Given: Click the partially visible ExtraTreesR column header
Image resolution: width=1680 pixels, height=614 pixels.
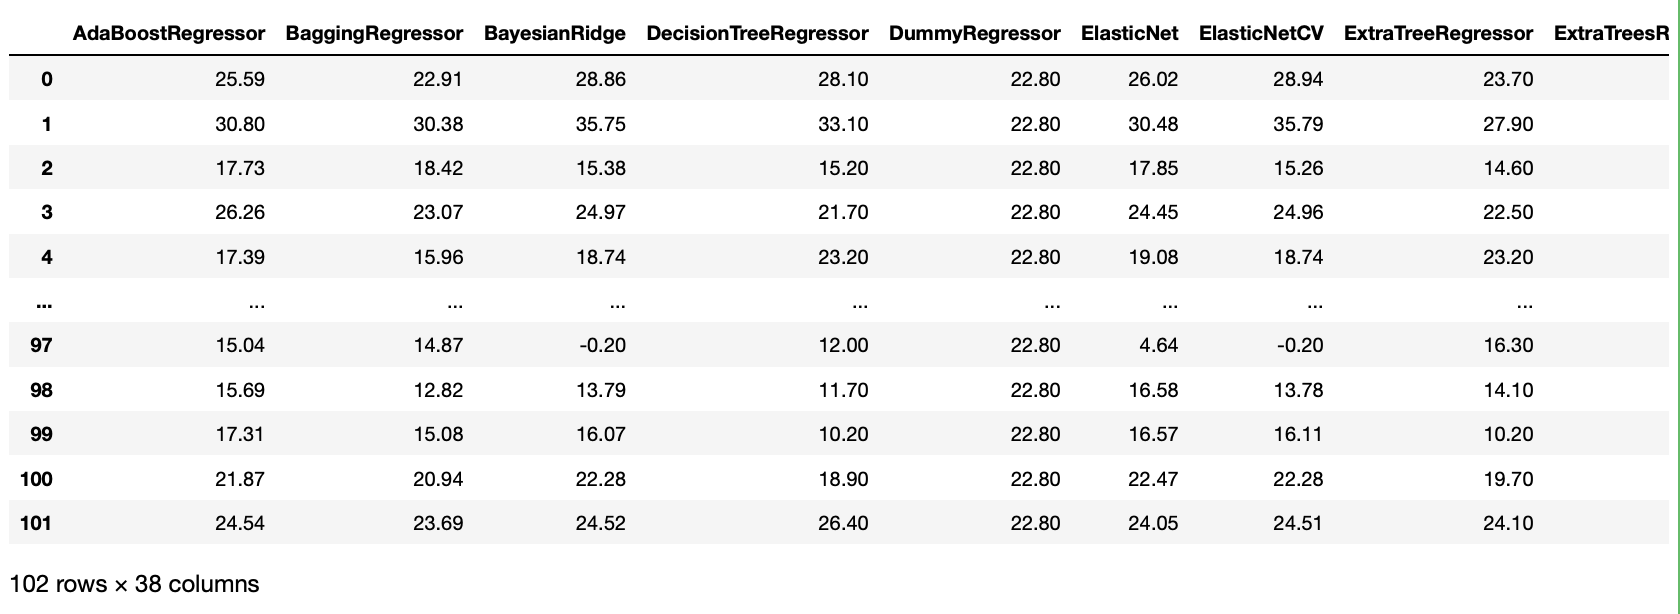Looking at the screenshot, I should click(1611, 34).
